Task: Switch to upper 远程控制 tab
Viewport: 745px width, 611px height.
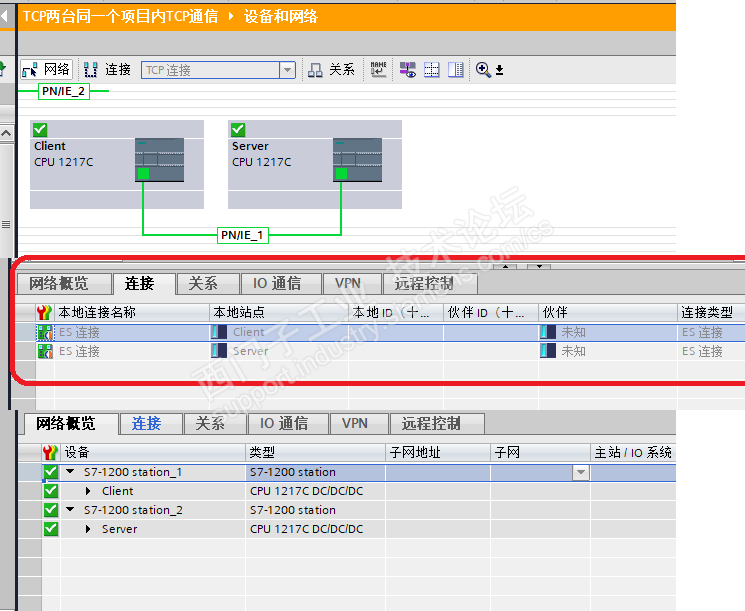Action: click(430, 284)
